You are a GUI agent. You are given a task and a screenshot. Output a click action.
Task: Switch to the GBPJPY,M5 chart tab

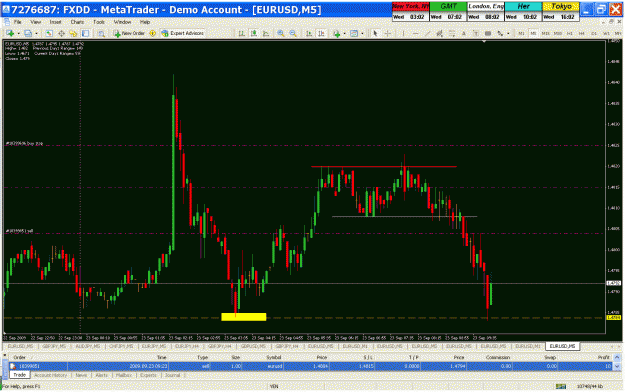54,346
